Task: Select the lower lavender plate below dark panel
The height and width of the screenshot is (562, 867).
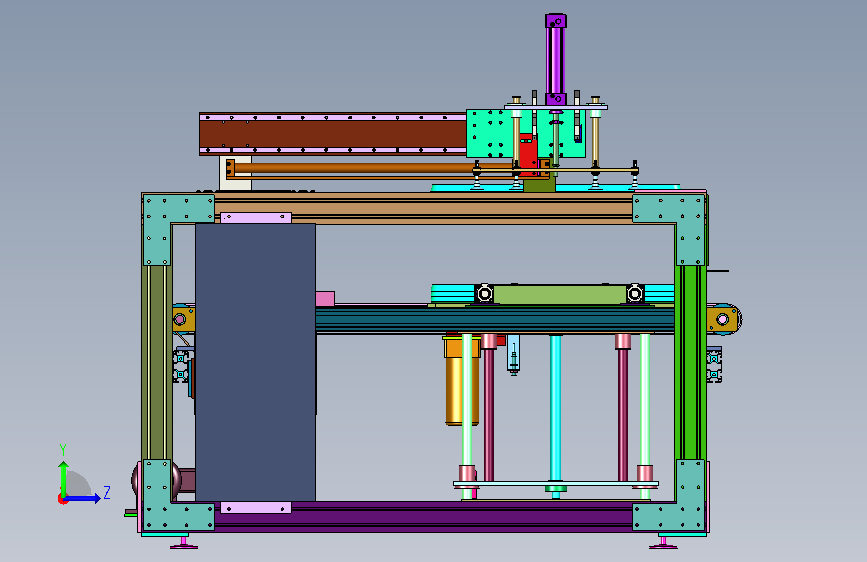Action: click(256, 508)
